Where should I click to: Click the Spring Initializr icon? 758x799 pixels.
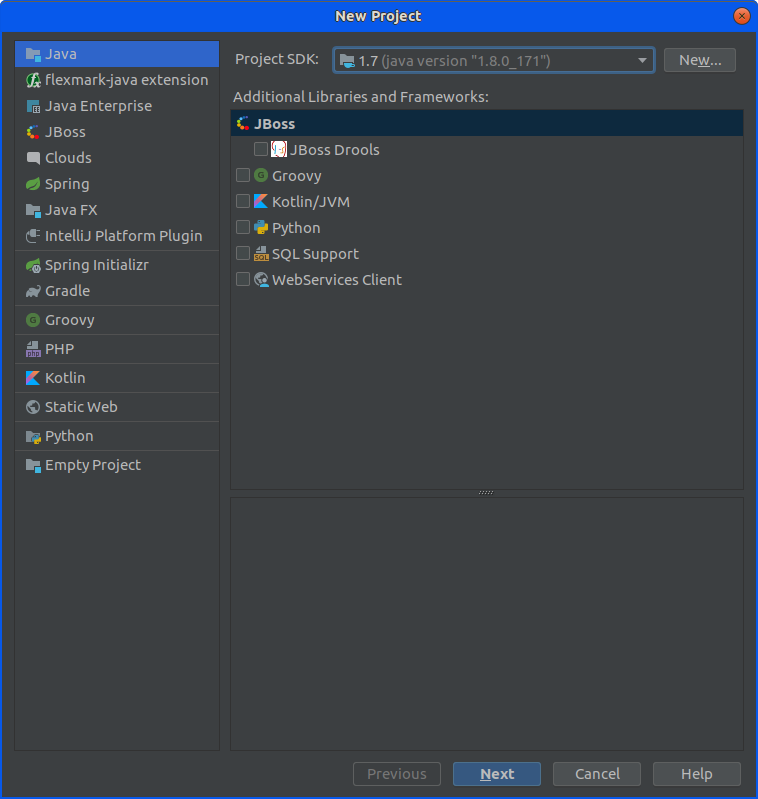(33, 265)
